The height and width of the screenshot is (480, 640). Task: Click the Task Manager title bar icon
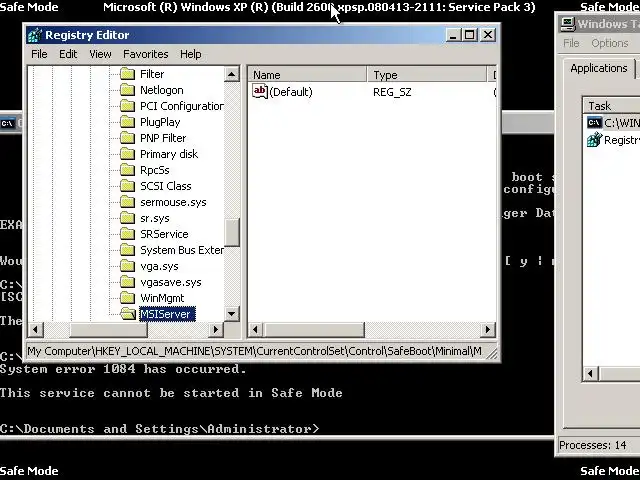click(567, 24)
